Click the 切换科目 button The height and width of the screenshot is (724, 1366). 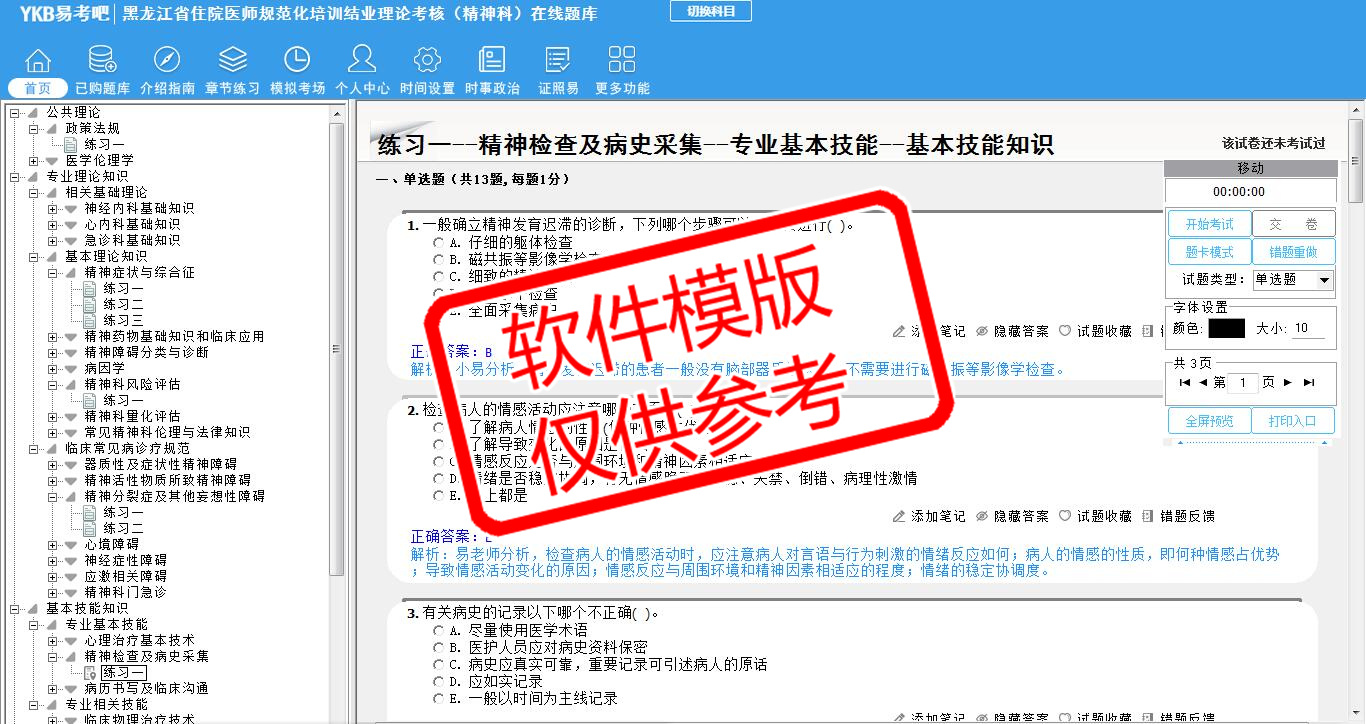(x=710, y=11)
